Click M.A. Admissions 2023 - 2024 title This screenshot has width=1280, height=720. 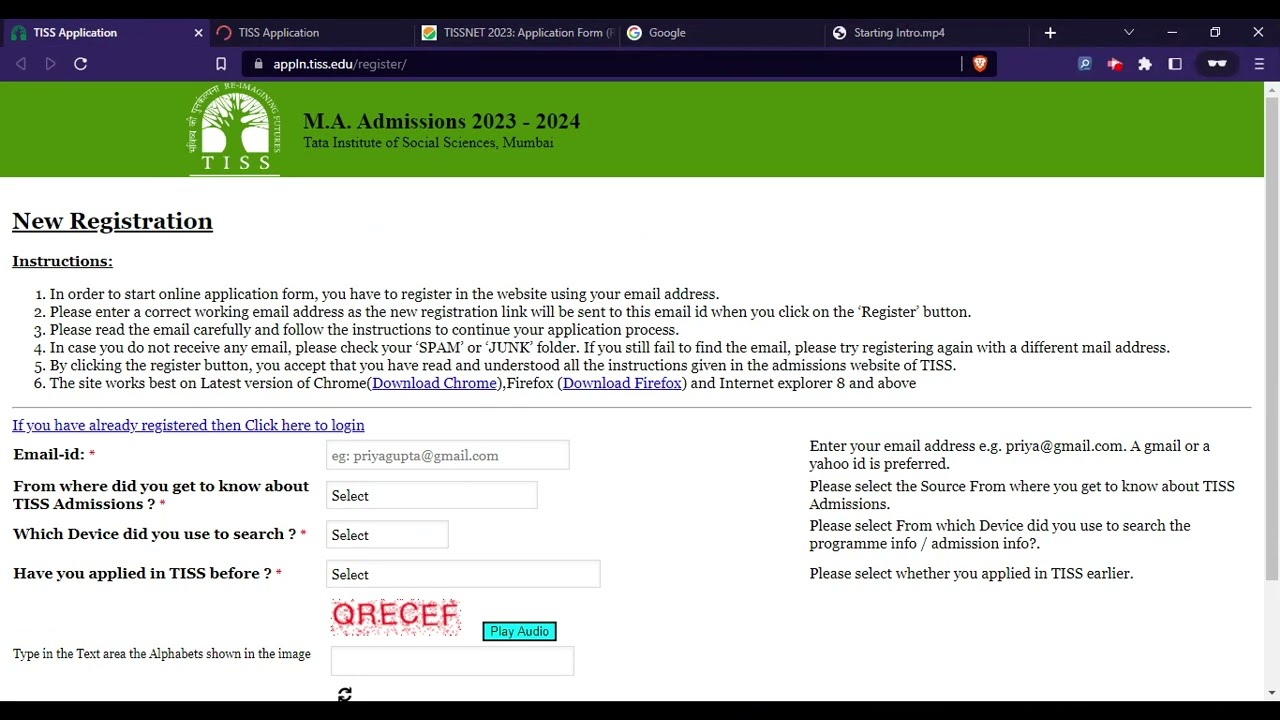click(x=441, y=121)
